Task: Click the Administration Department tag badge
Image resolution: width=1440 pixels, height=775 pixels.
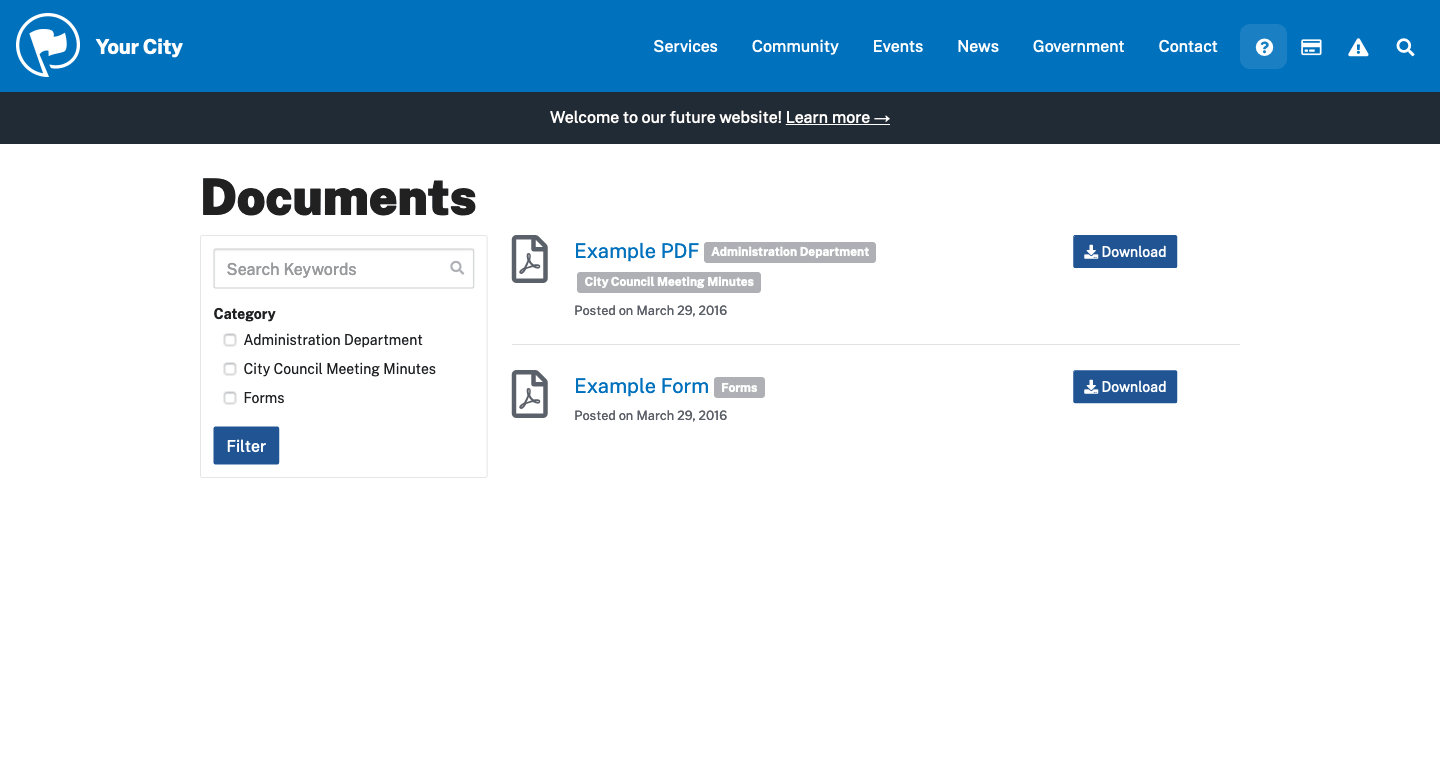Action: (790, 252)
